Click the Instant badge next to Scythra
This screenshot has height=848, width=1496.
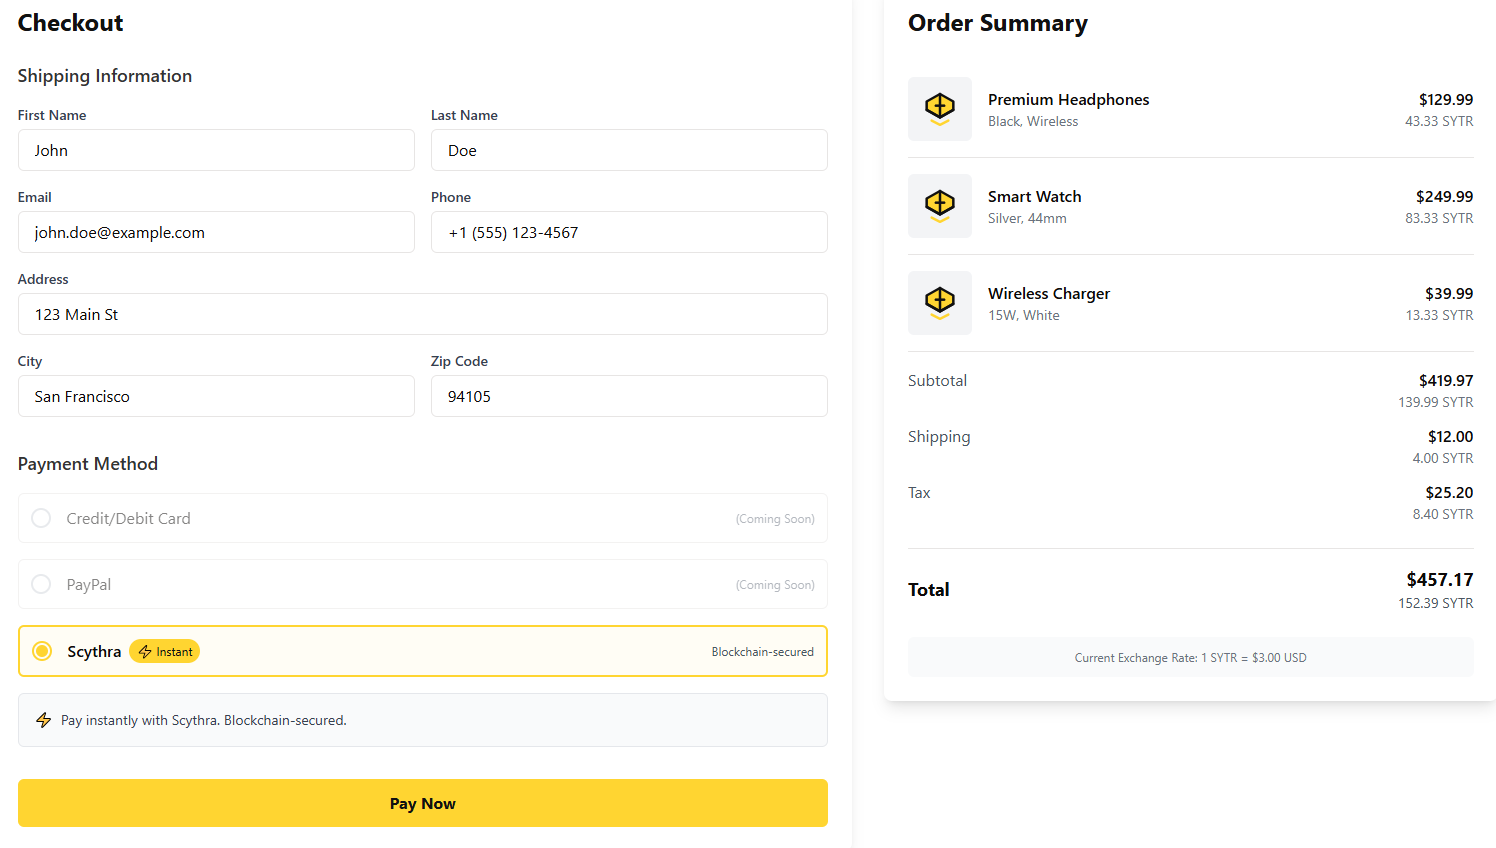[164, 651]
